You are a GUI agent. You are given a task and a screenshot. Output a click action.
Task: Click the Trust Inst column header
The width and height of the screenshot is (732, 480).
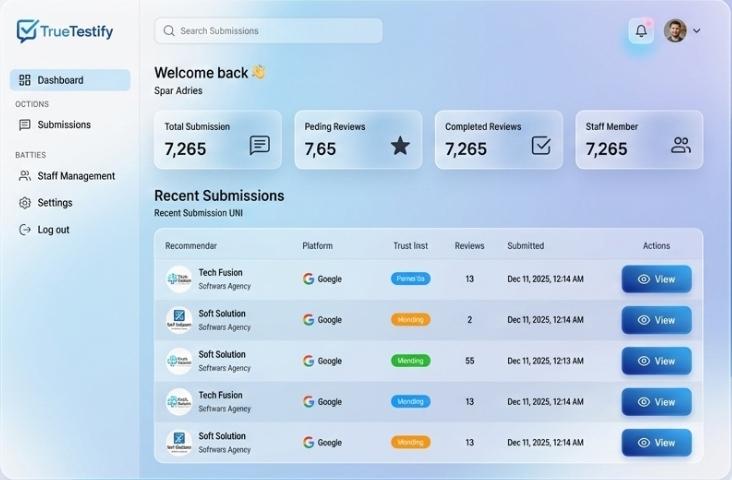[410, 246]
